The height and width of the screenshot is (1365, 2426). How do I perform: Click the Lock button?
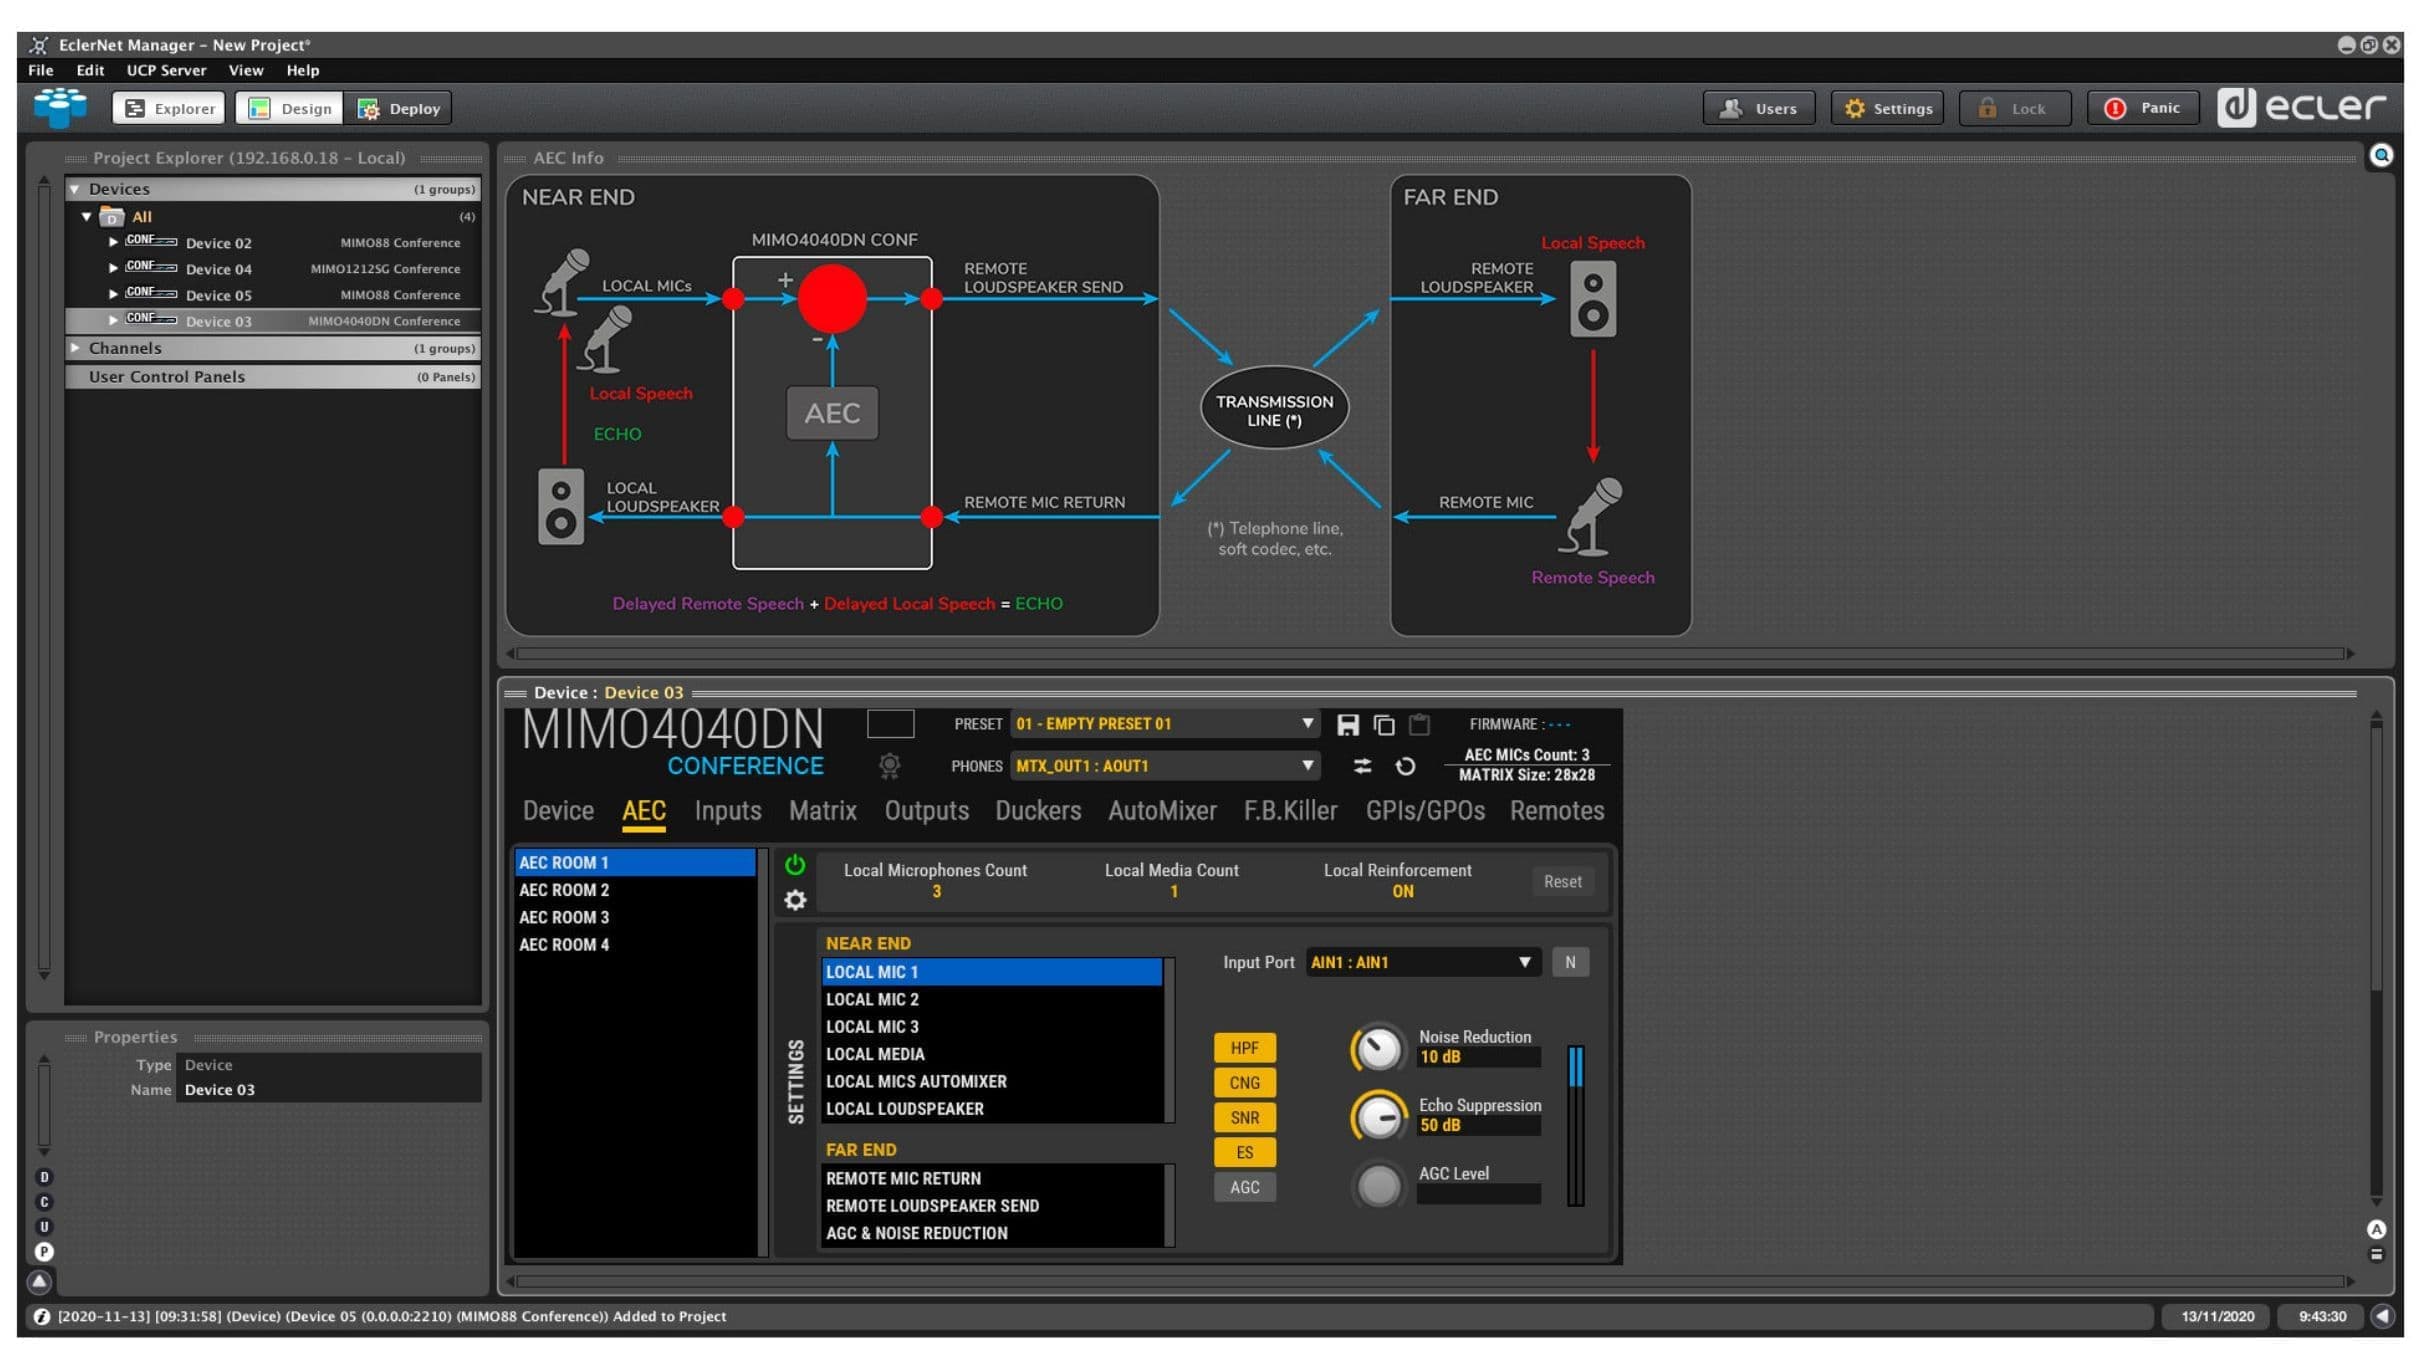(2014, 108)
